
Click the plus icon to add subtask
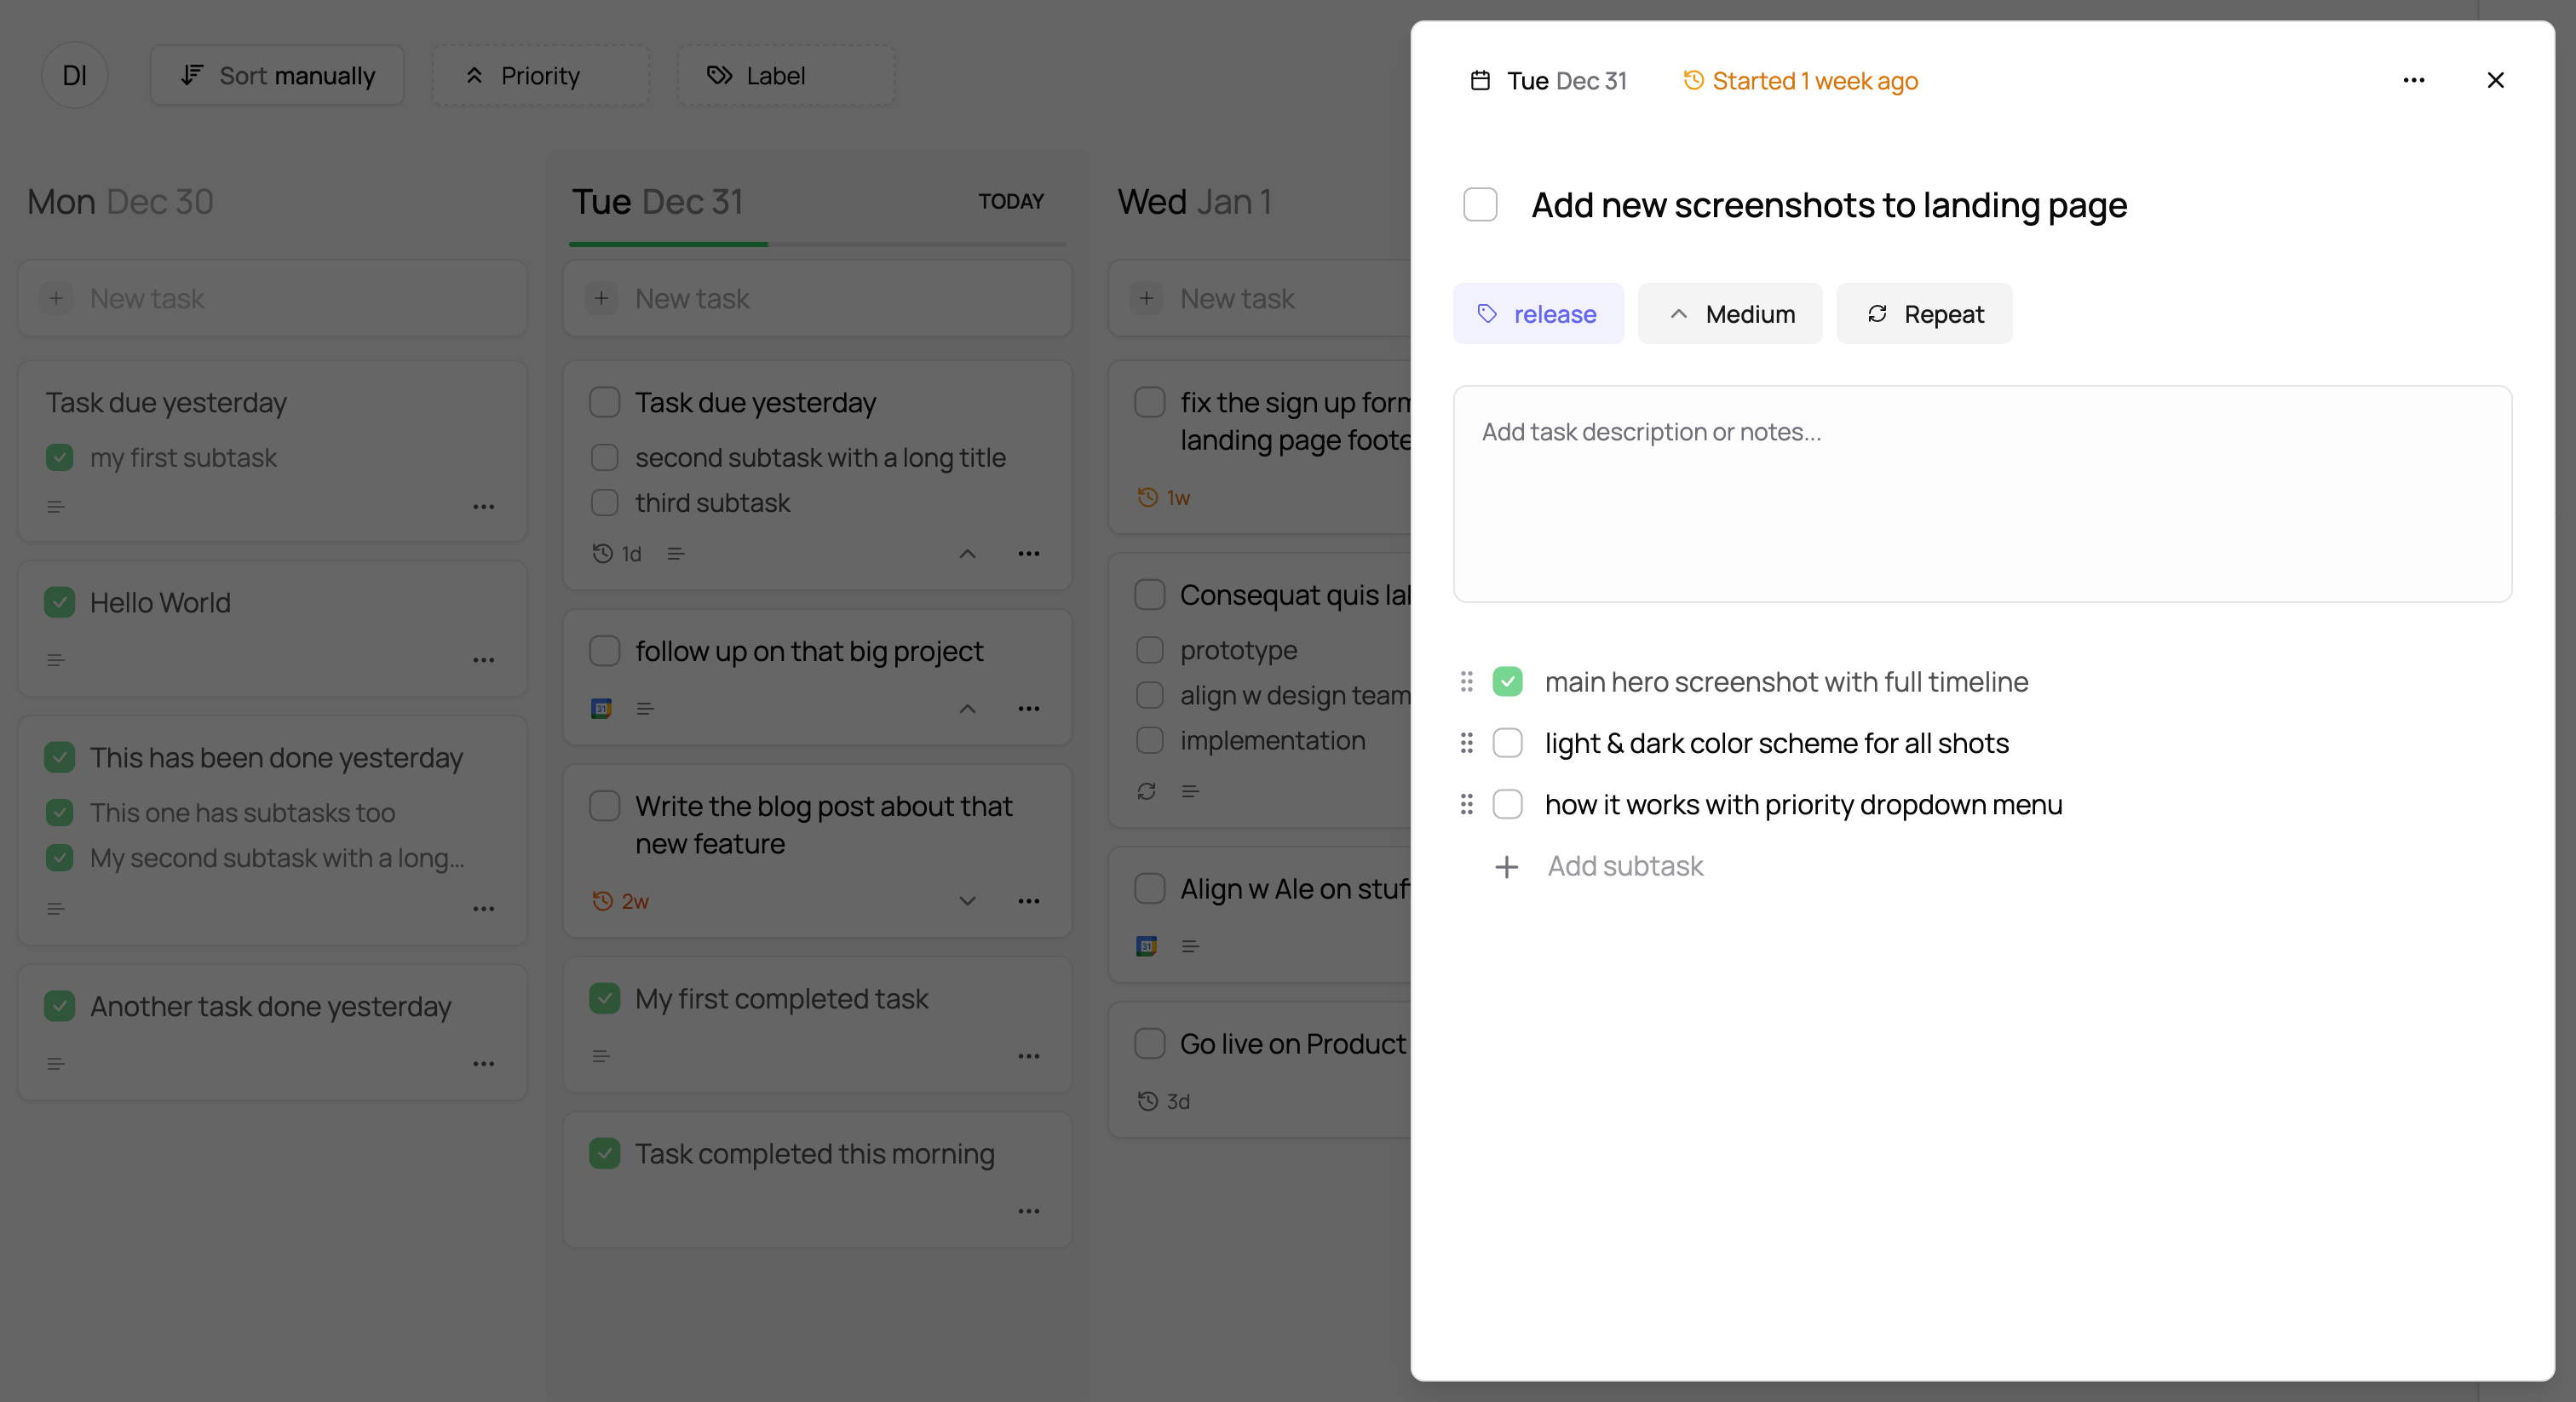[1506, 866]
